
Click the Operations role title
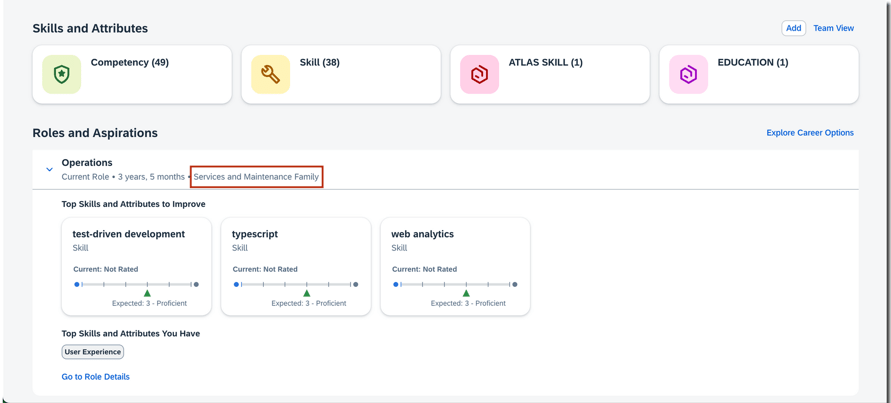coord(87,163)
